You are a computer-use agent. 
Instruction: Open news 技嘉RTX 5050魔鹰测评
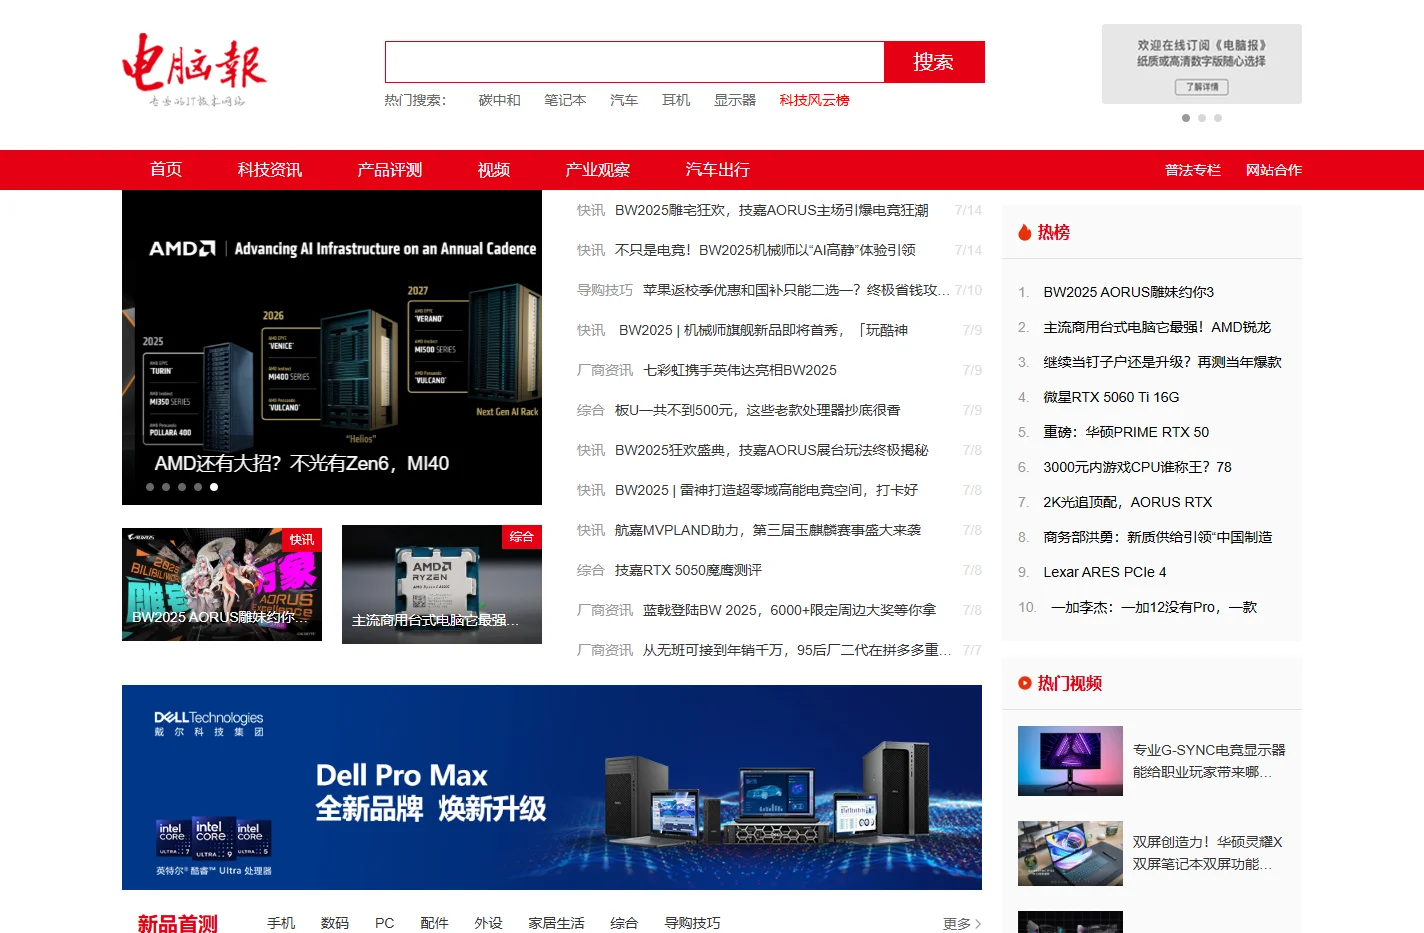(x=688, y=570)
